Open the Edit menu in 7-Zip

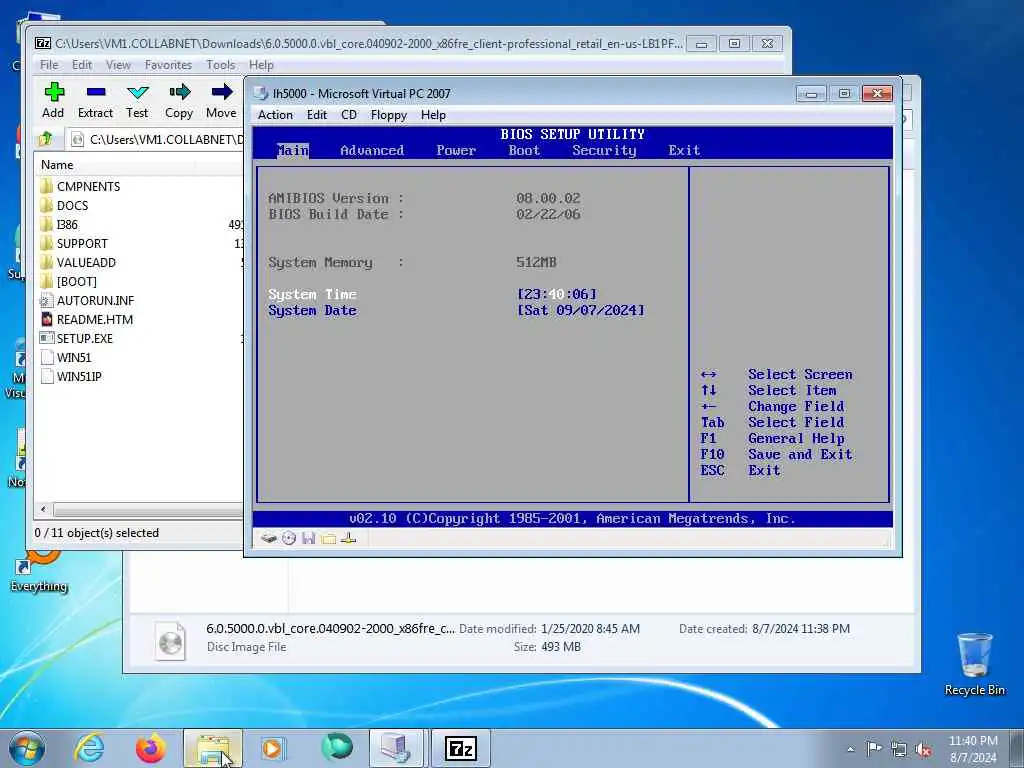click(82, 65)
